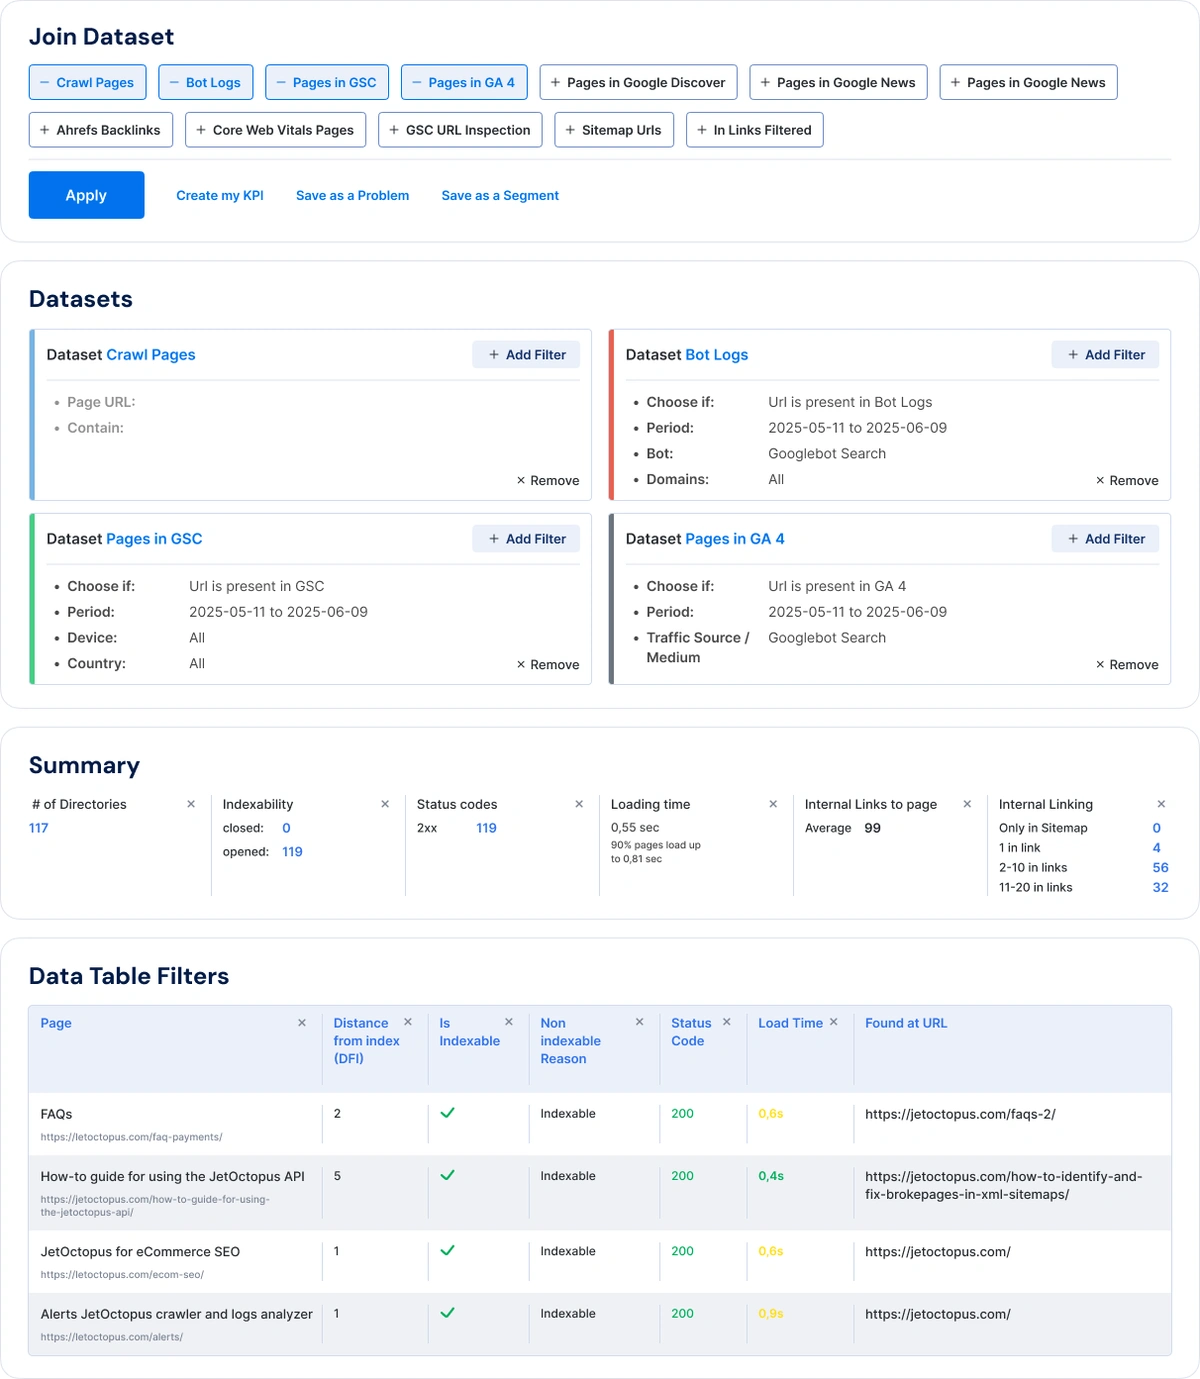Add Filter on the Bot Logs dataset card

click(1105, 354)
